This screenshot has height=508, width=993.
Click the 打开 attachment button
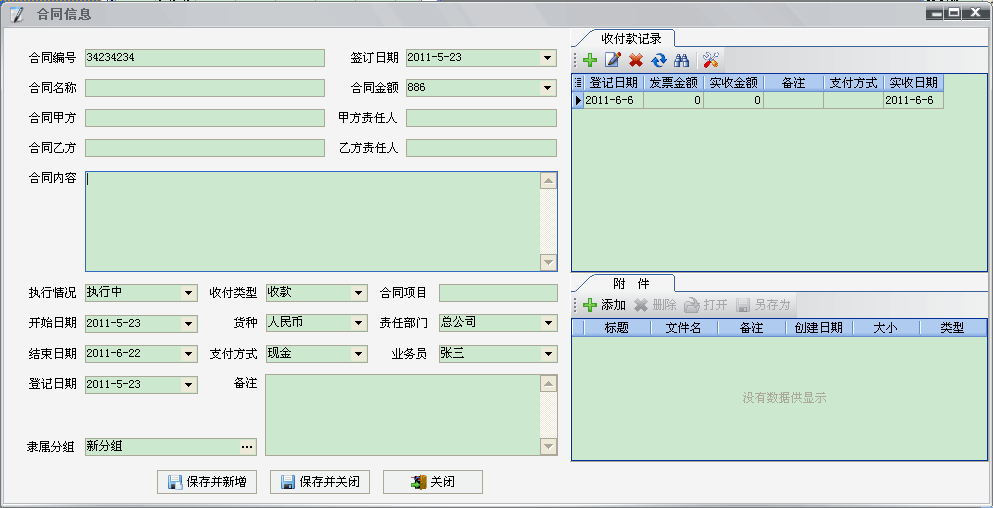pos(706,305)
